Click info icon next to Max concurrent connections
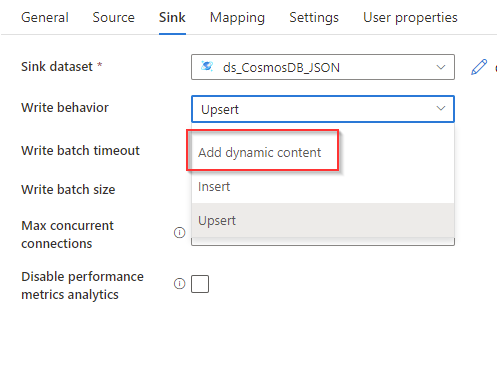 click(x=179, y=232)
